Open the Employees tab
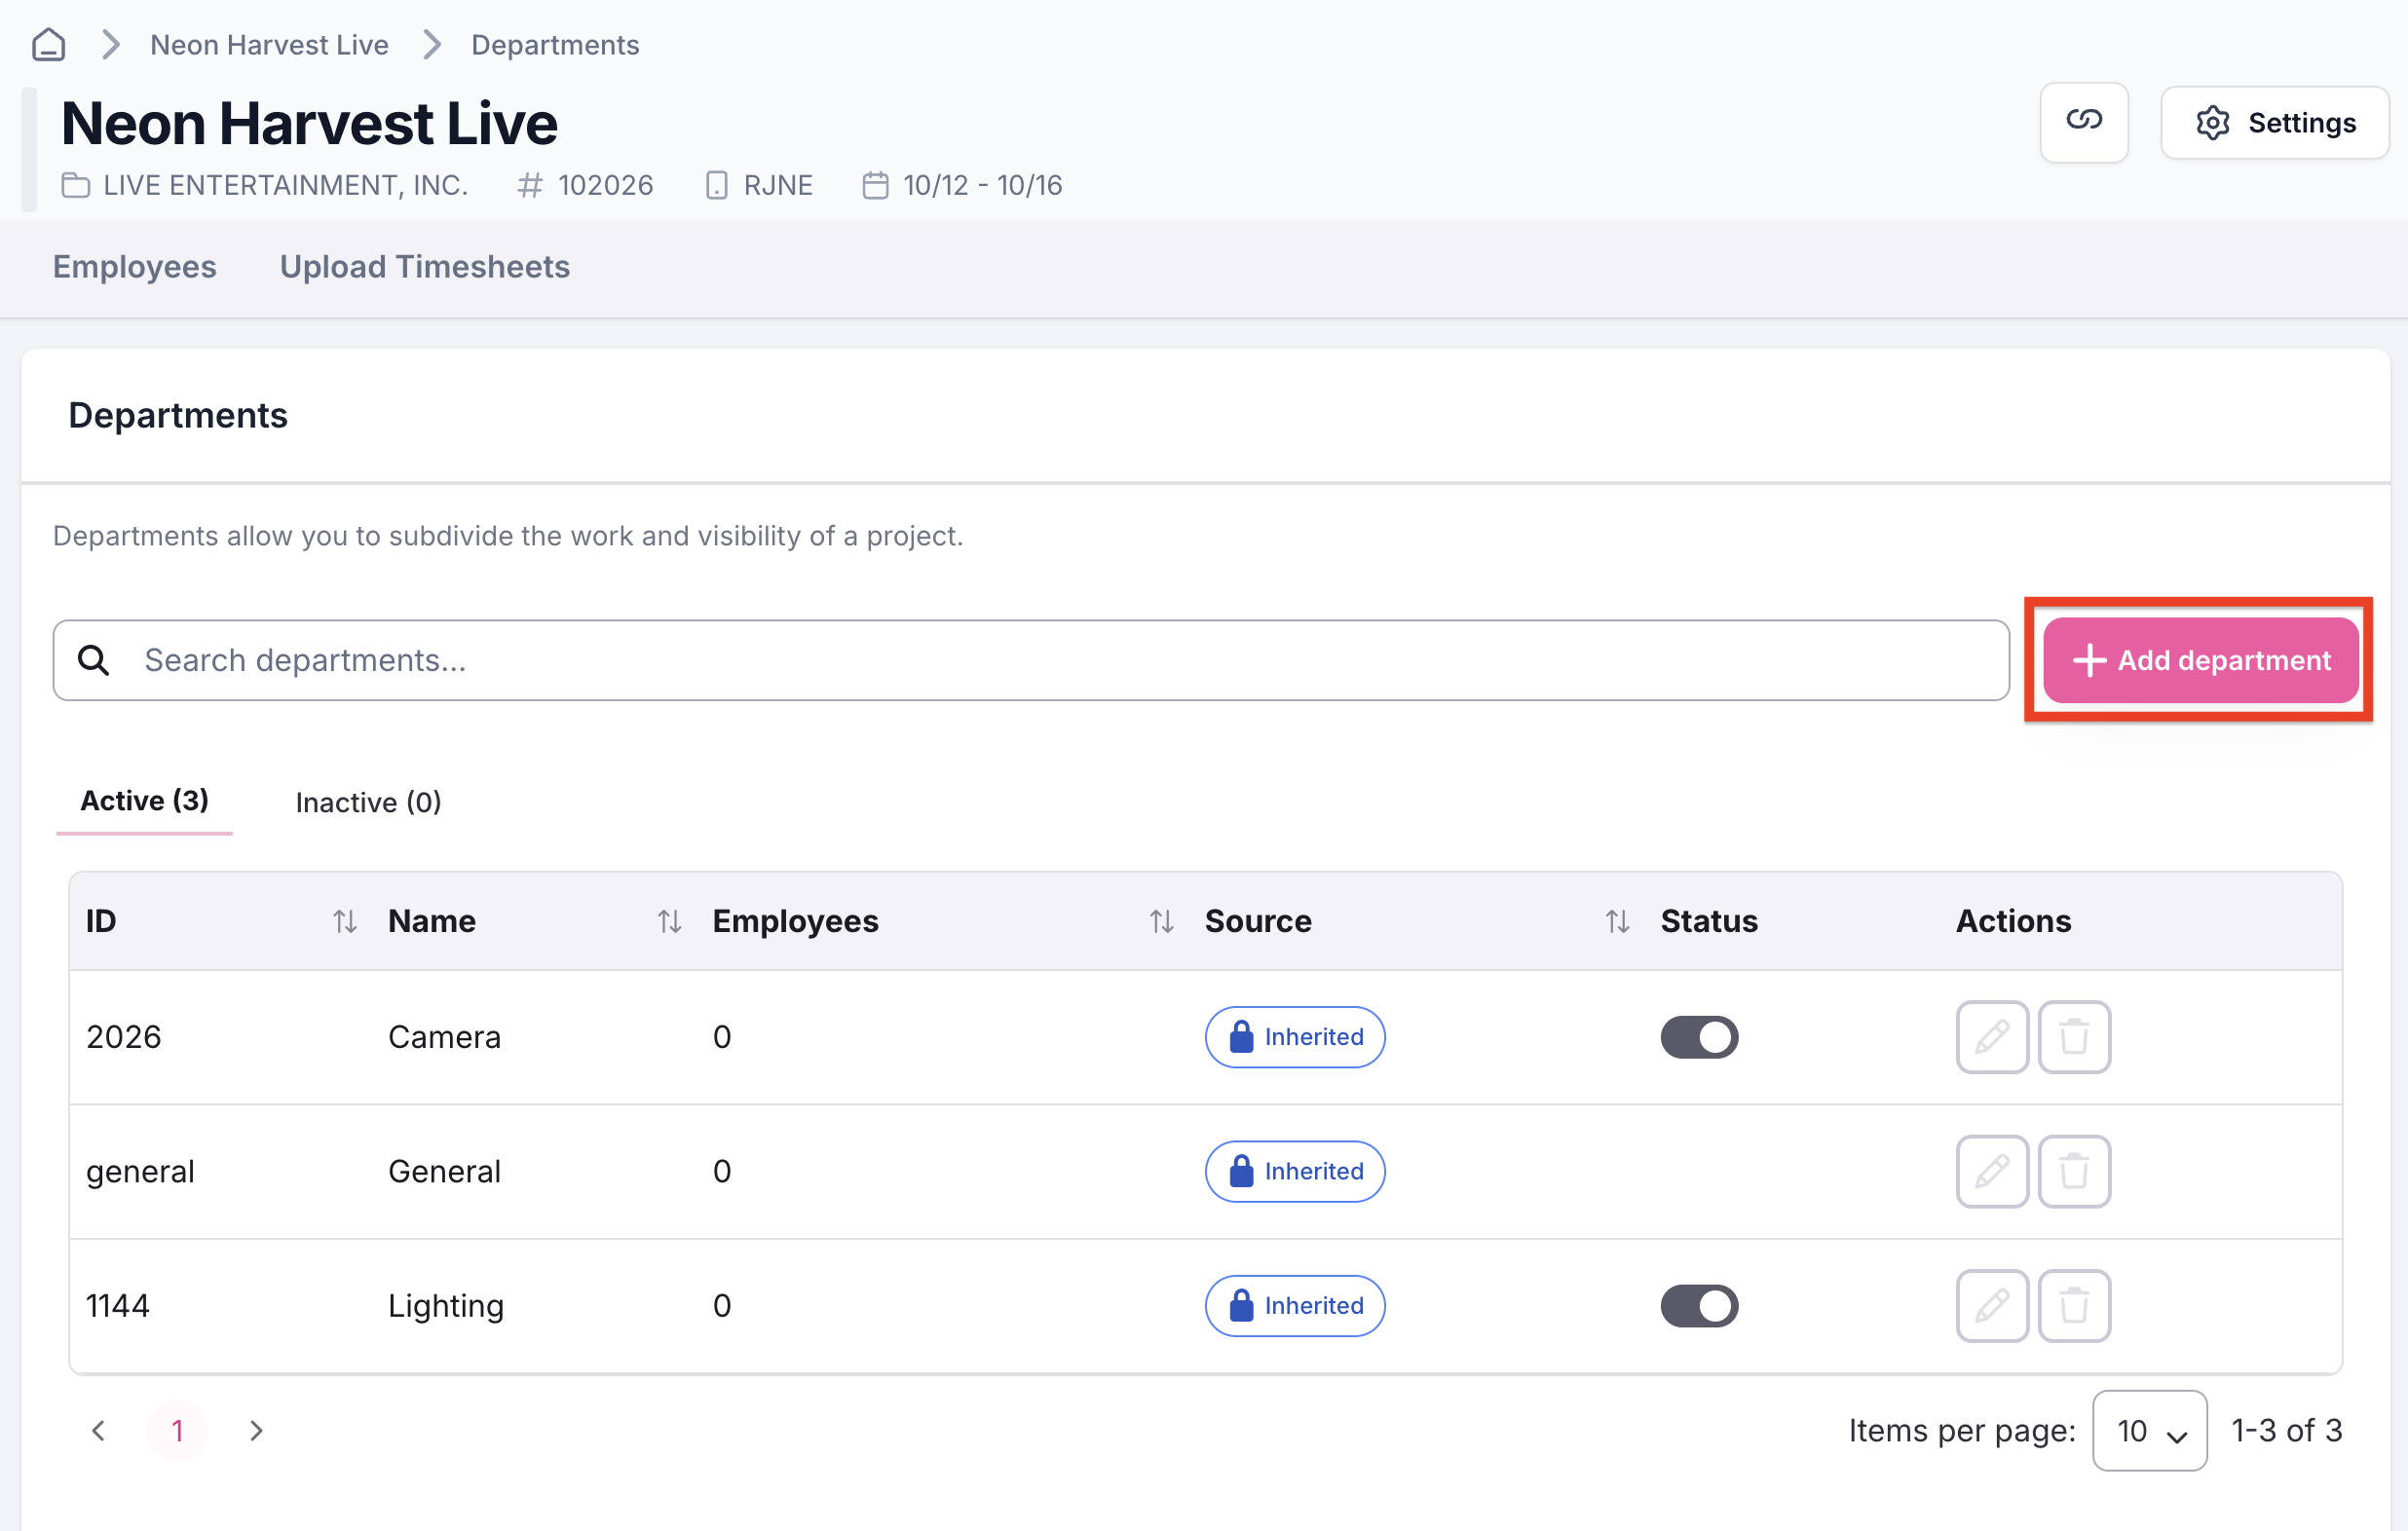This screenshot has height=1531, width=2408. (x=134, y=267)
